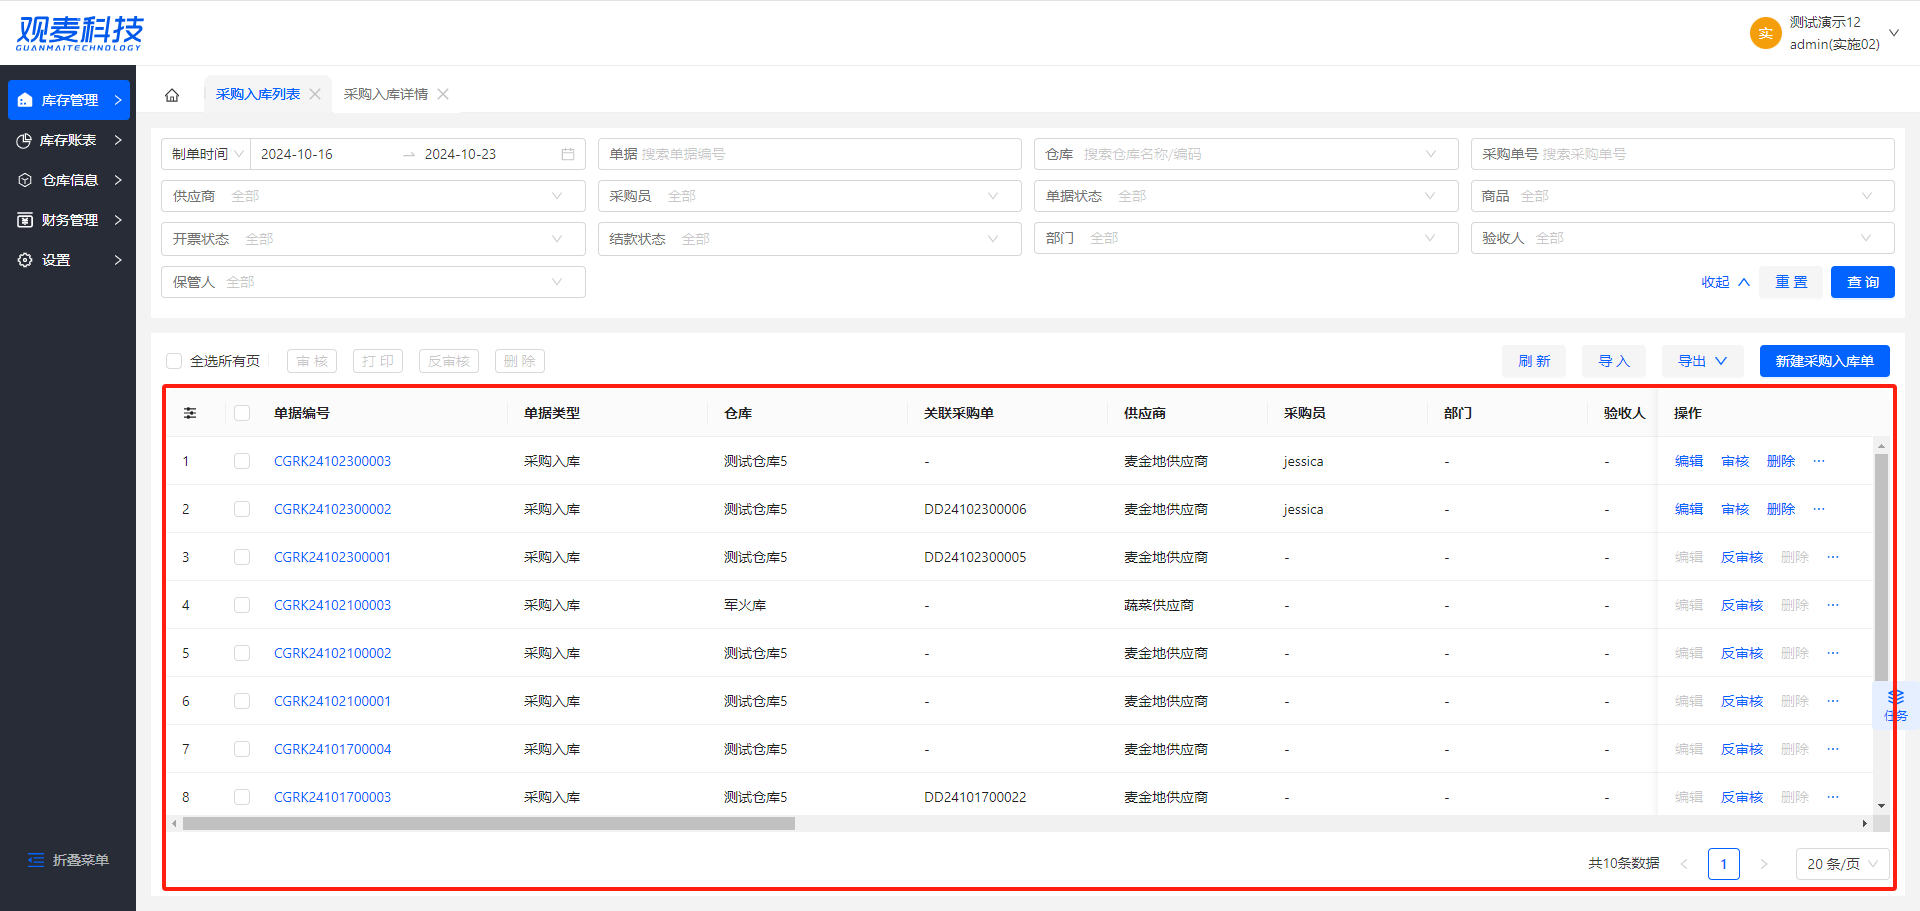1920x911 pixels.
Task: Open the 设置 sidebar menu
Action: coord(69,260)
